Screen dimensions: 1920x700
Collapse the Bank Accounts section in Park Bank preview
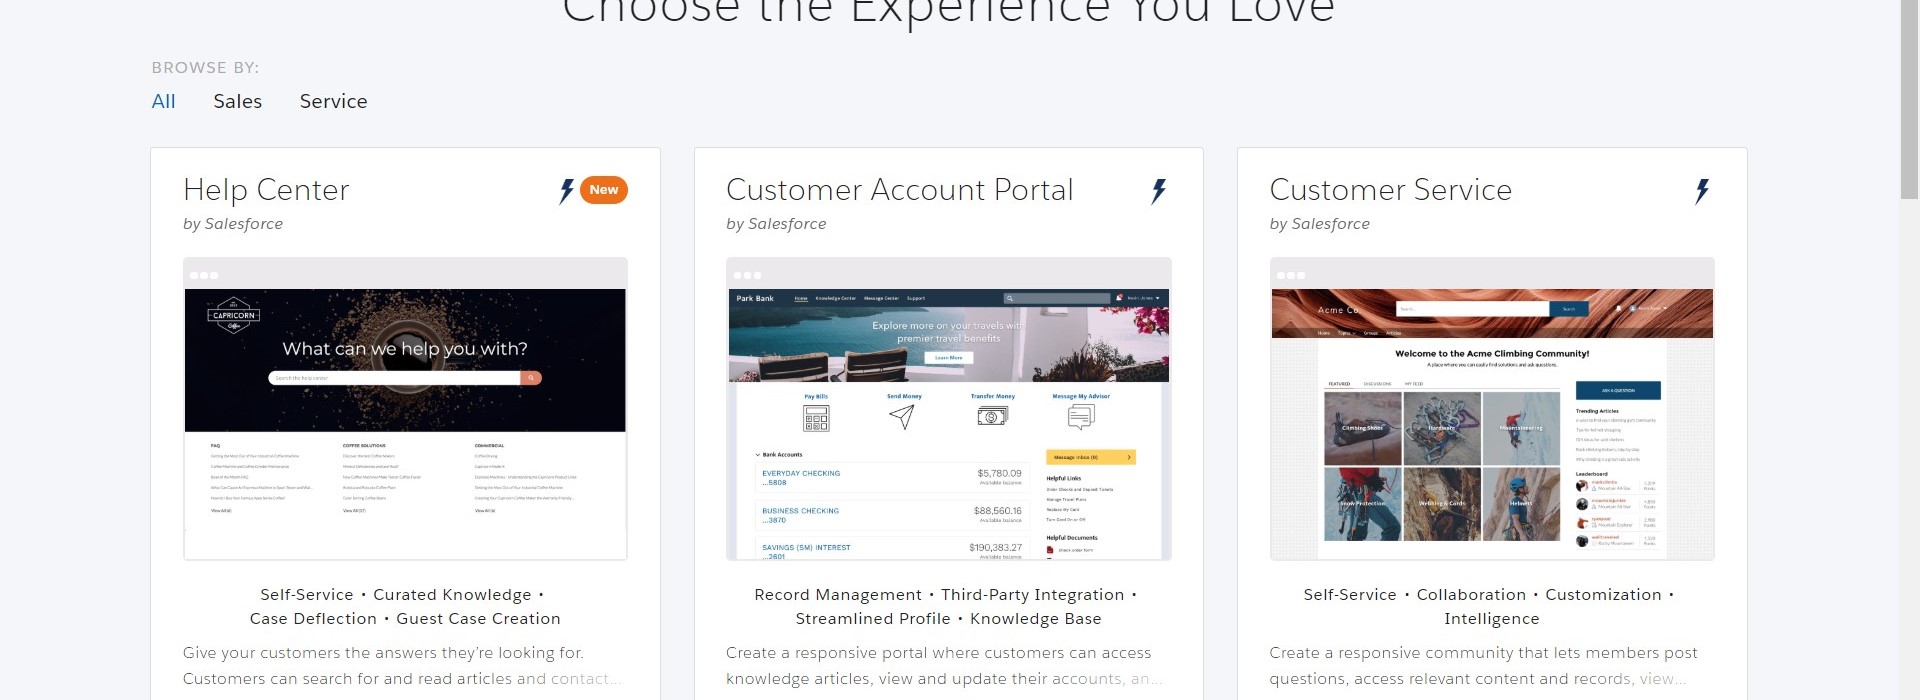[x=757, y=454]
